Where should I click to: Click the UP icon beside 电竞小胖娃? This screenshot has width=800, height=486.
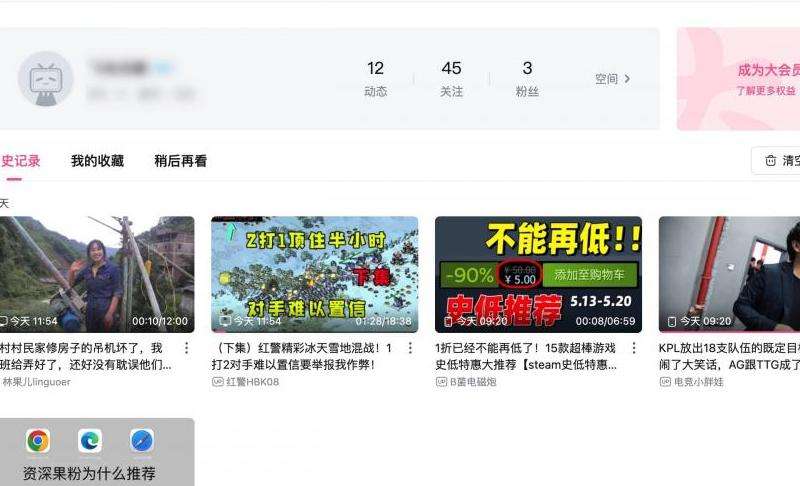(x=665, y=382)
